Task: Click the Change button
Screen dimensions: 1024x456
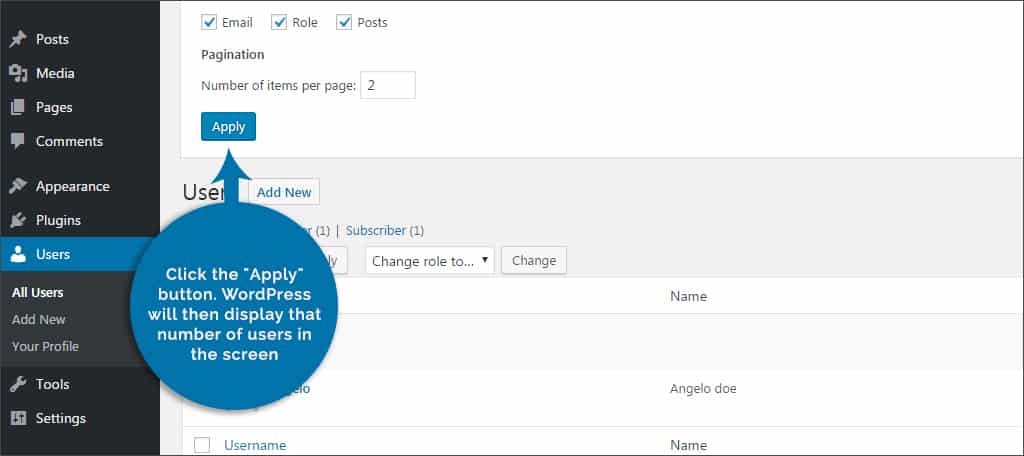Action: (534, 260)
